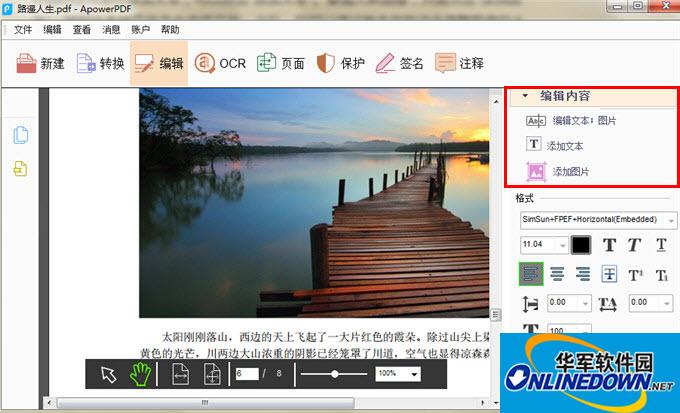Click the horizontal scale 100 field
The width and height of the screenshot is (680, 413).
click(x=569, y=330)
